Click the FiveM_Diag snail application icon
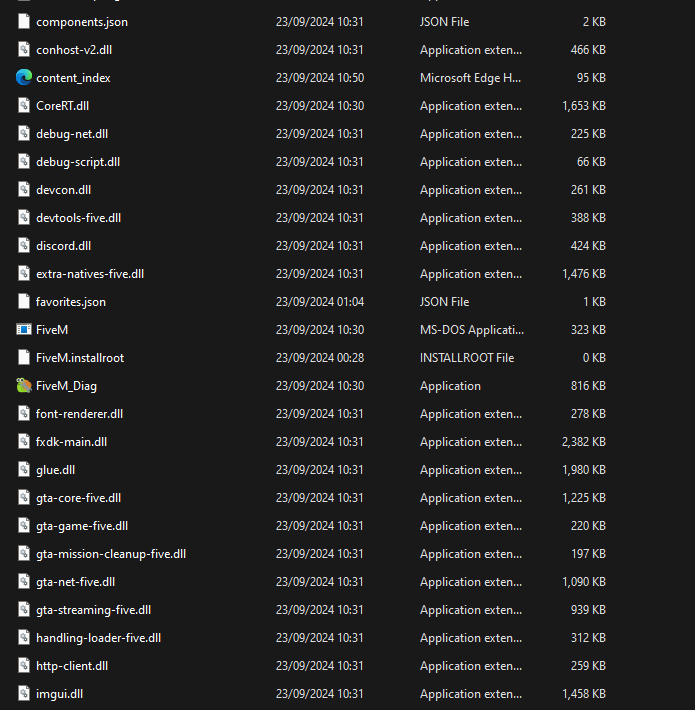695x710 pixels. tap(24, 386)
